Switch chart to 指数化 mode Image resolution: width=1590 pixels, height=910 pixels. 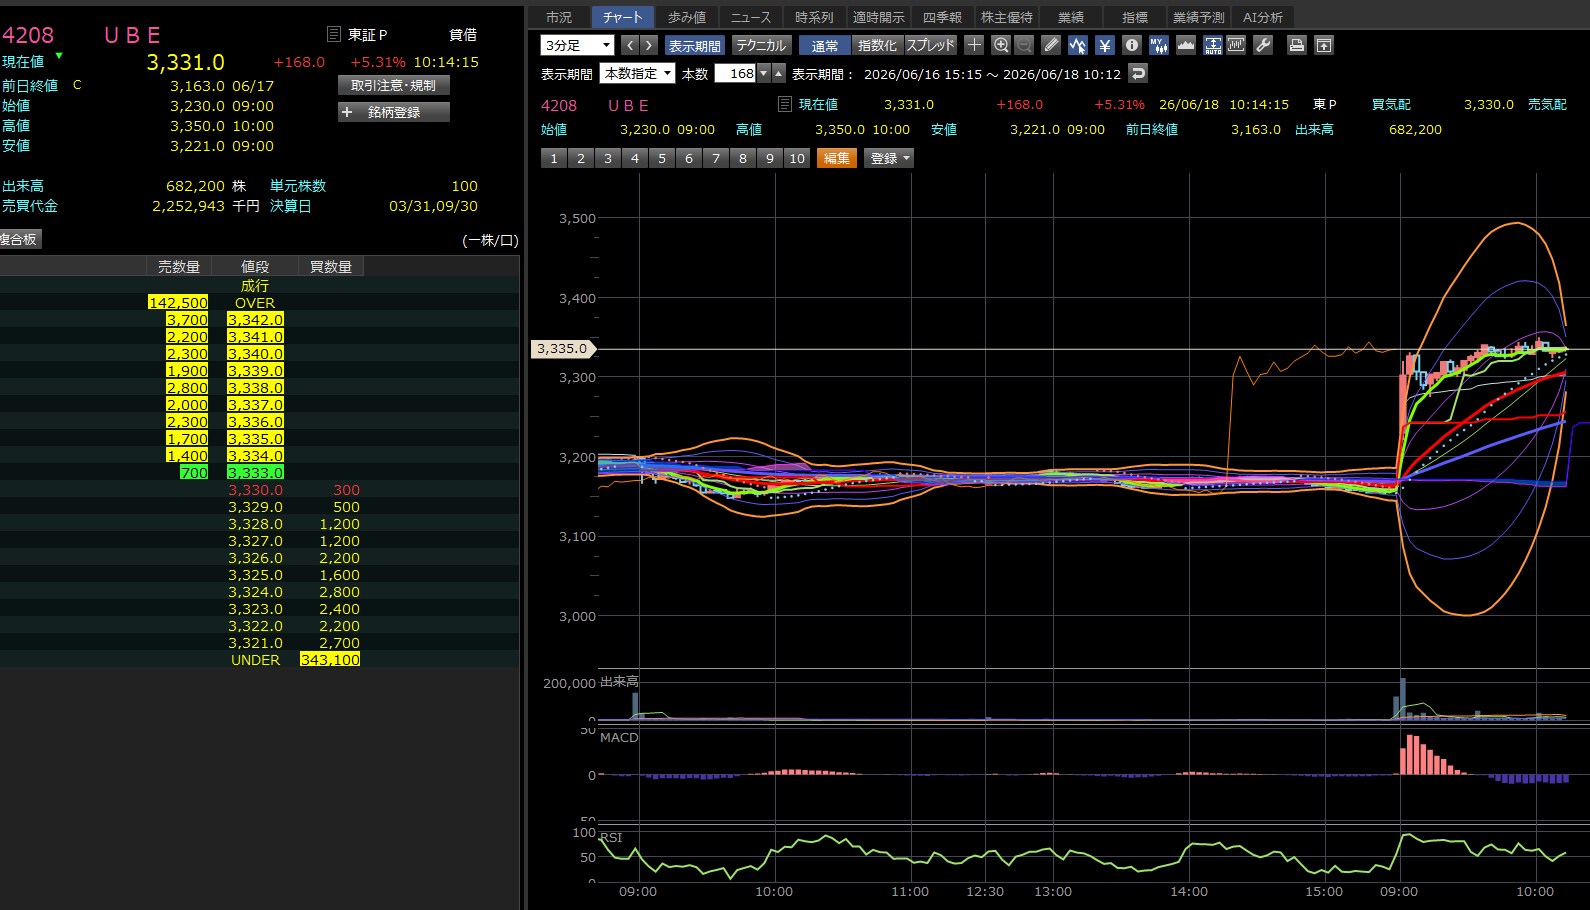[x=877, y=46]
